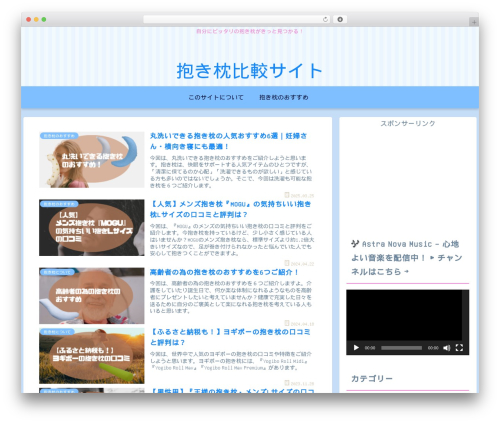Image resolution: width=500 pixels, height=423 pixels.
Task: Click the スポンサーリンク sidebar label
Action: pos(408,123)
